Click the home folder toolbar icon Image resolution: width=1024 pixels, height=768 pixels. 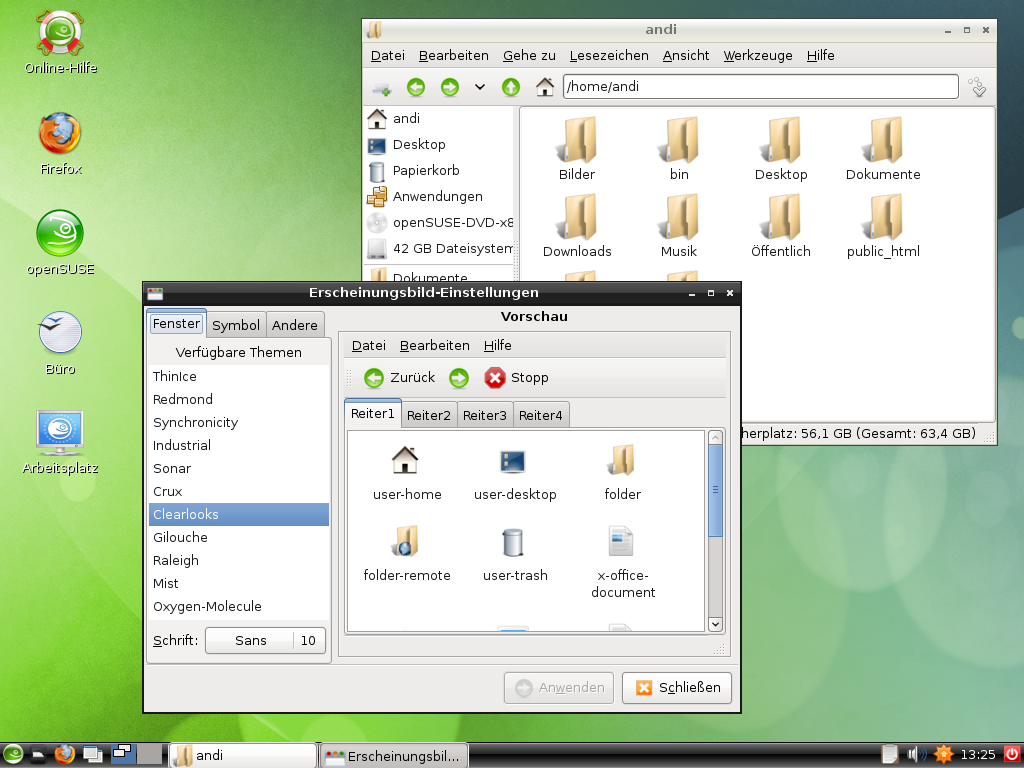click(x=545, y=87)
